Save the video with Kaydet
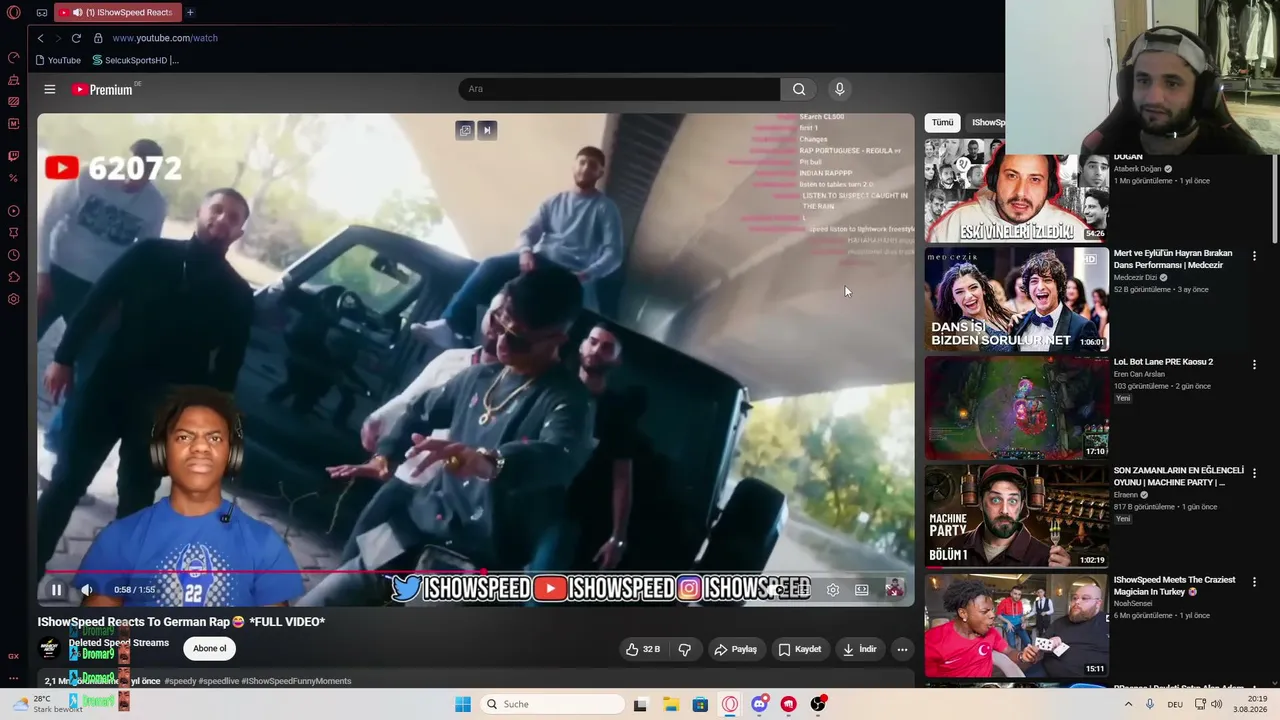Screen dimensions: 1280x720 (800, 649)
